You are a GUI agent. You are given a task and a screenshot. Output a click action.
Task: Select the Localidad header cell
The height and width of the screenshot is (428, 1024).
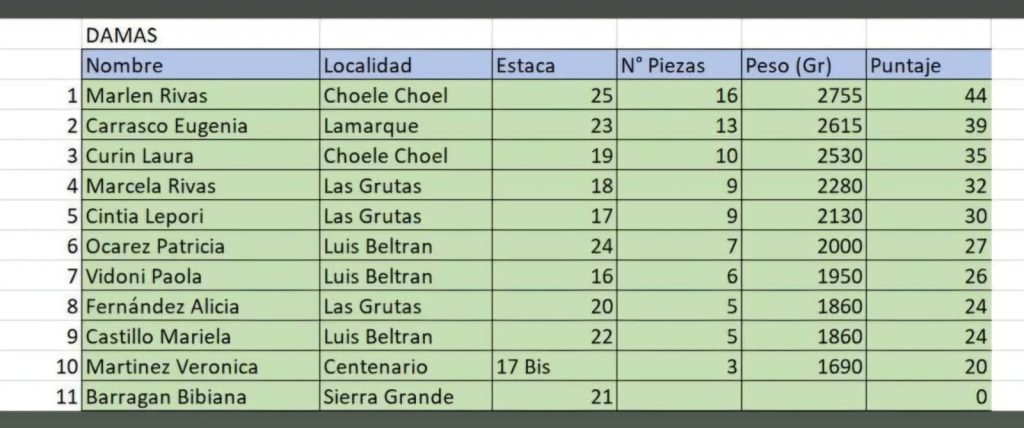point(405,66)
